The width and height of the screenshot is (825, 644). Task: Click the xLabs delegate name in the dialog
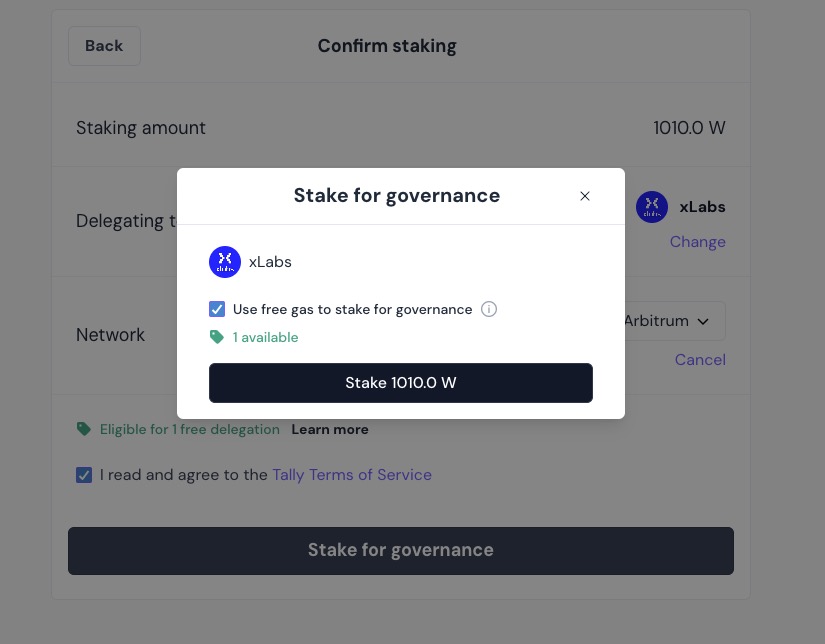270,262
